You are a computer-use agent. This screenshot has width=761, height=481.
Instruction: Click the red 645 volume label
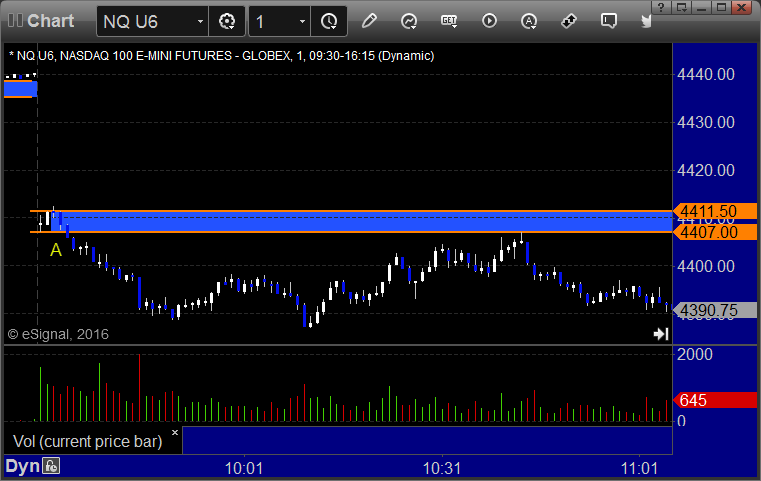pyautogui.click(x=714, y=400)
